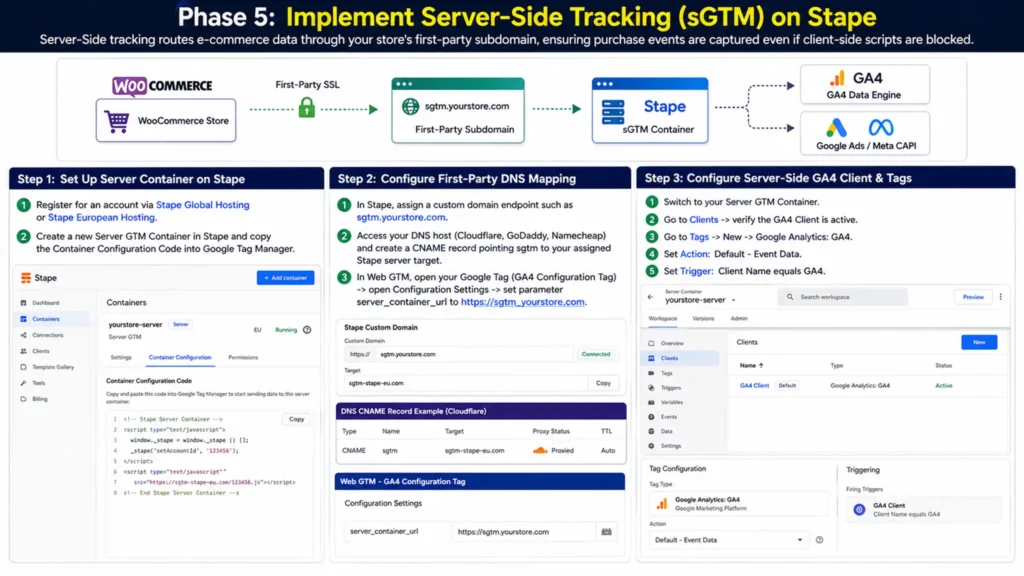Image resolution: width=1024 pixels, height=576 pixels.
Task: Switch to the Admin tab
Action: pos(739,319)
